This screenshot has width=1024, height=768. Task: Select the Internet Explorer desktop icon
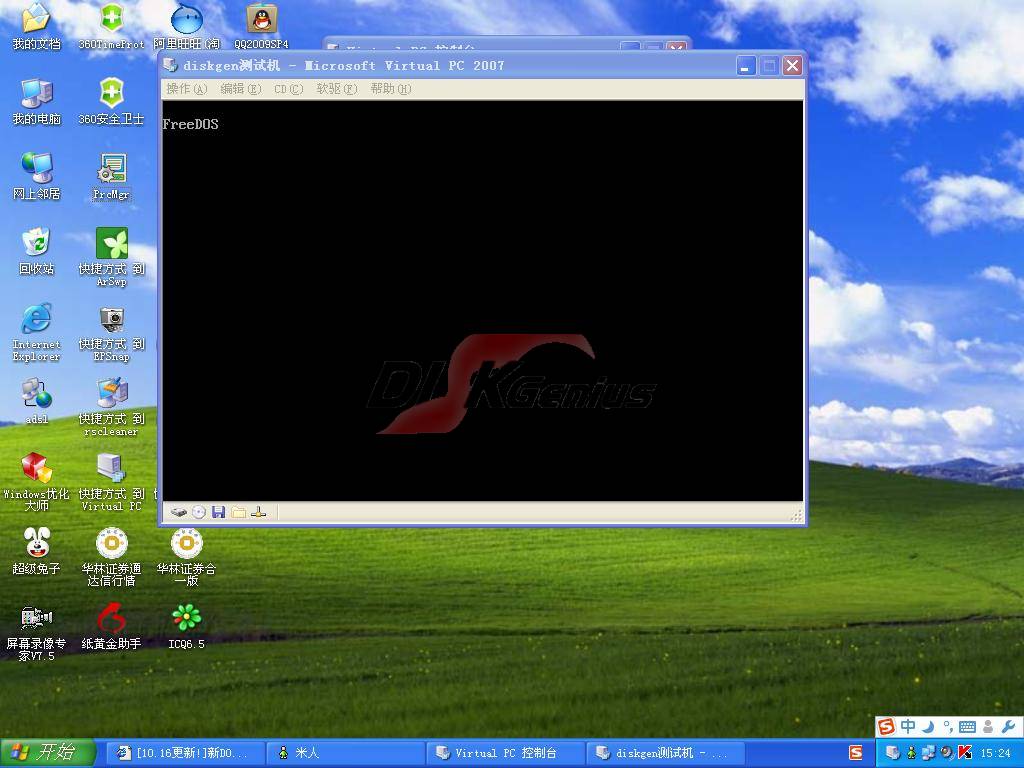[37, 332]
